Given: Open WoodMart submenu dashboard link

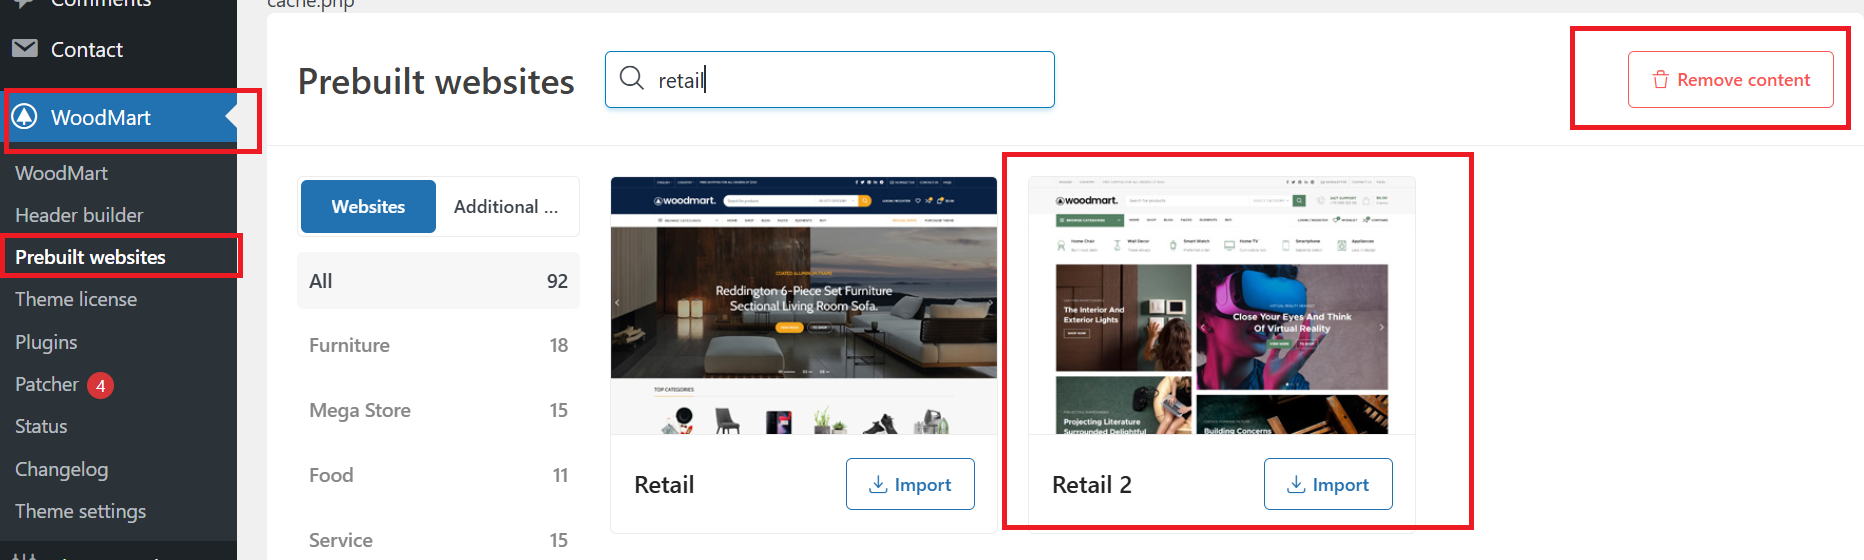Looking at the screenshot, I should (x=61, y=173).
